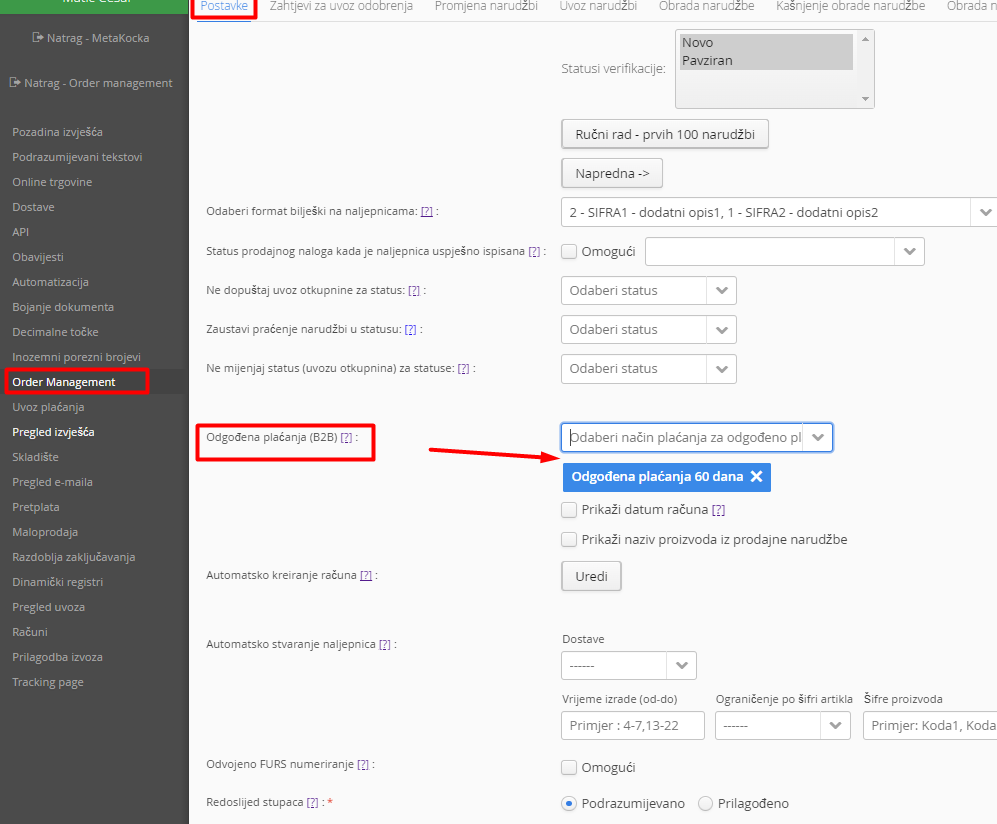Viewport: 997px width, 824px height.
Task: Open Bojanje dokumenta in sidebar
Action: (x=63, y=307)
